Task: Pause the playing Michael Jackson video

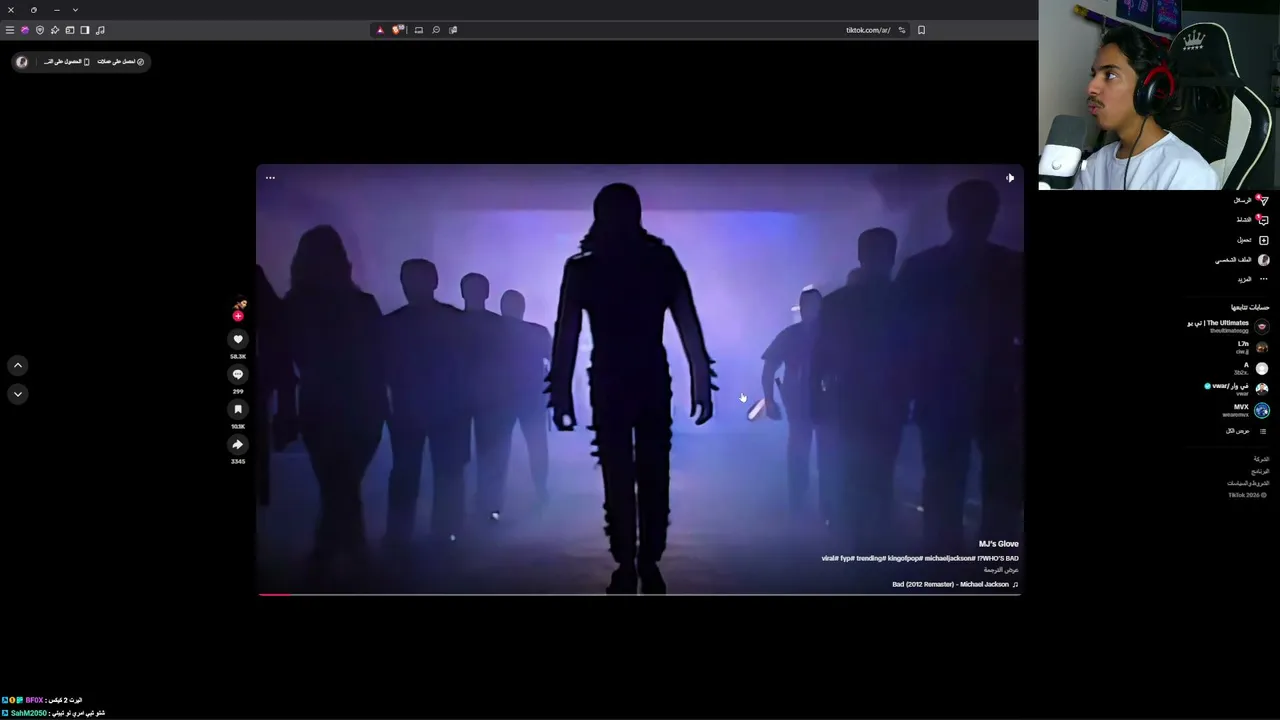Action: pos(639,380)
